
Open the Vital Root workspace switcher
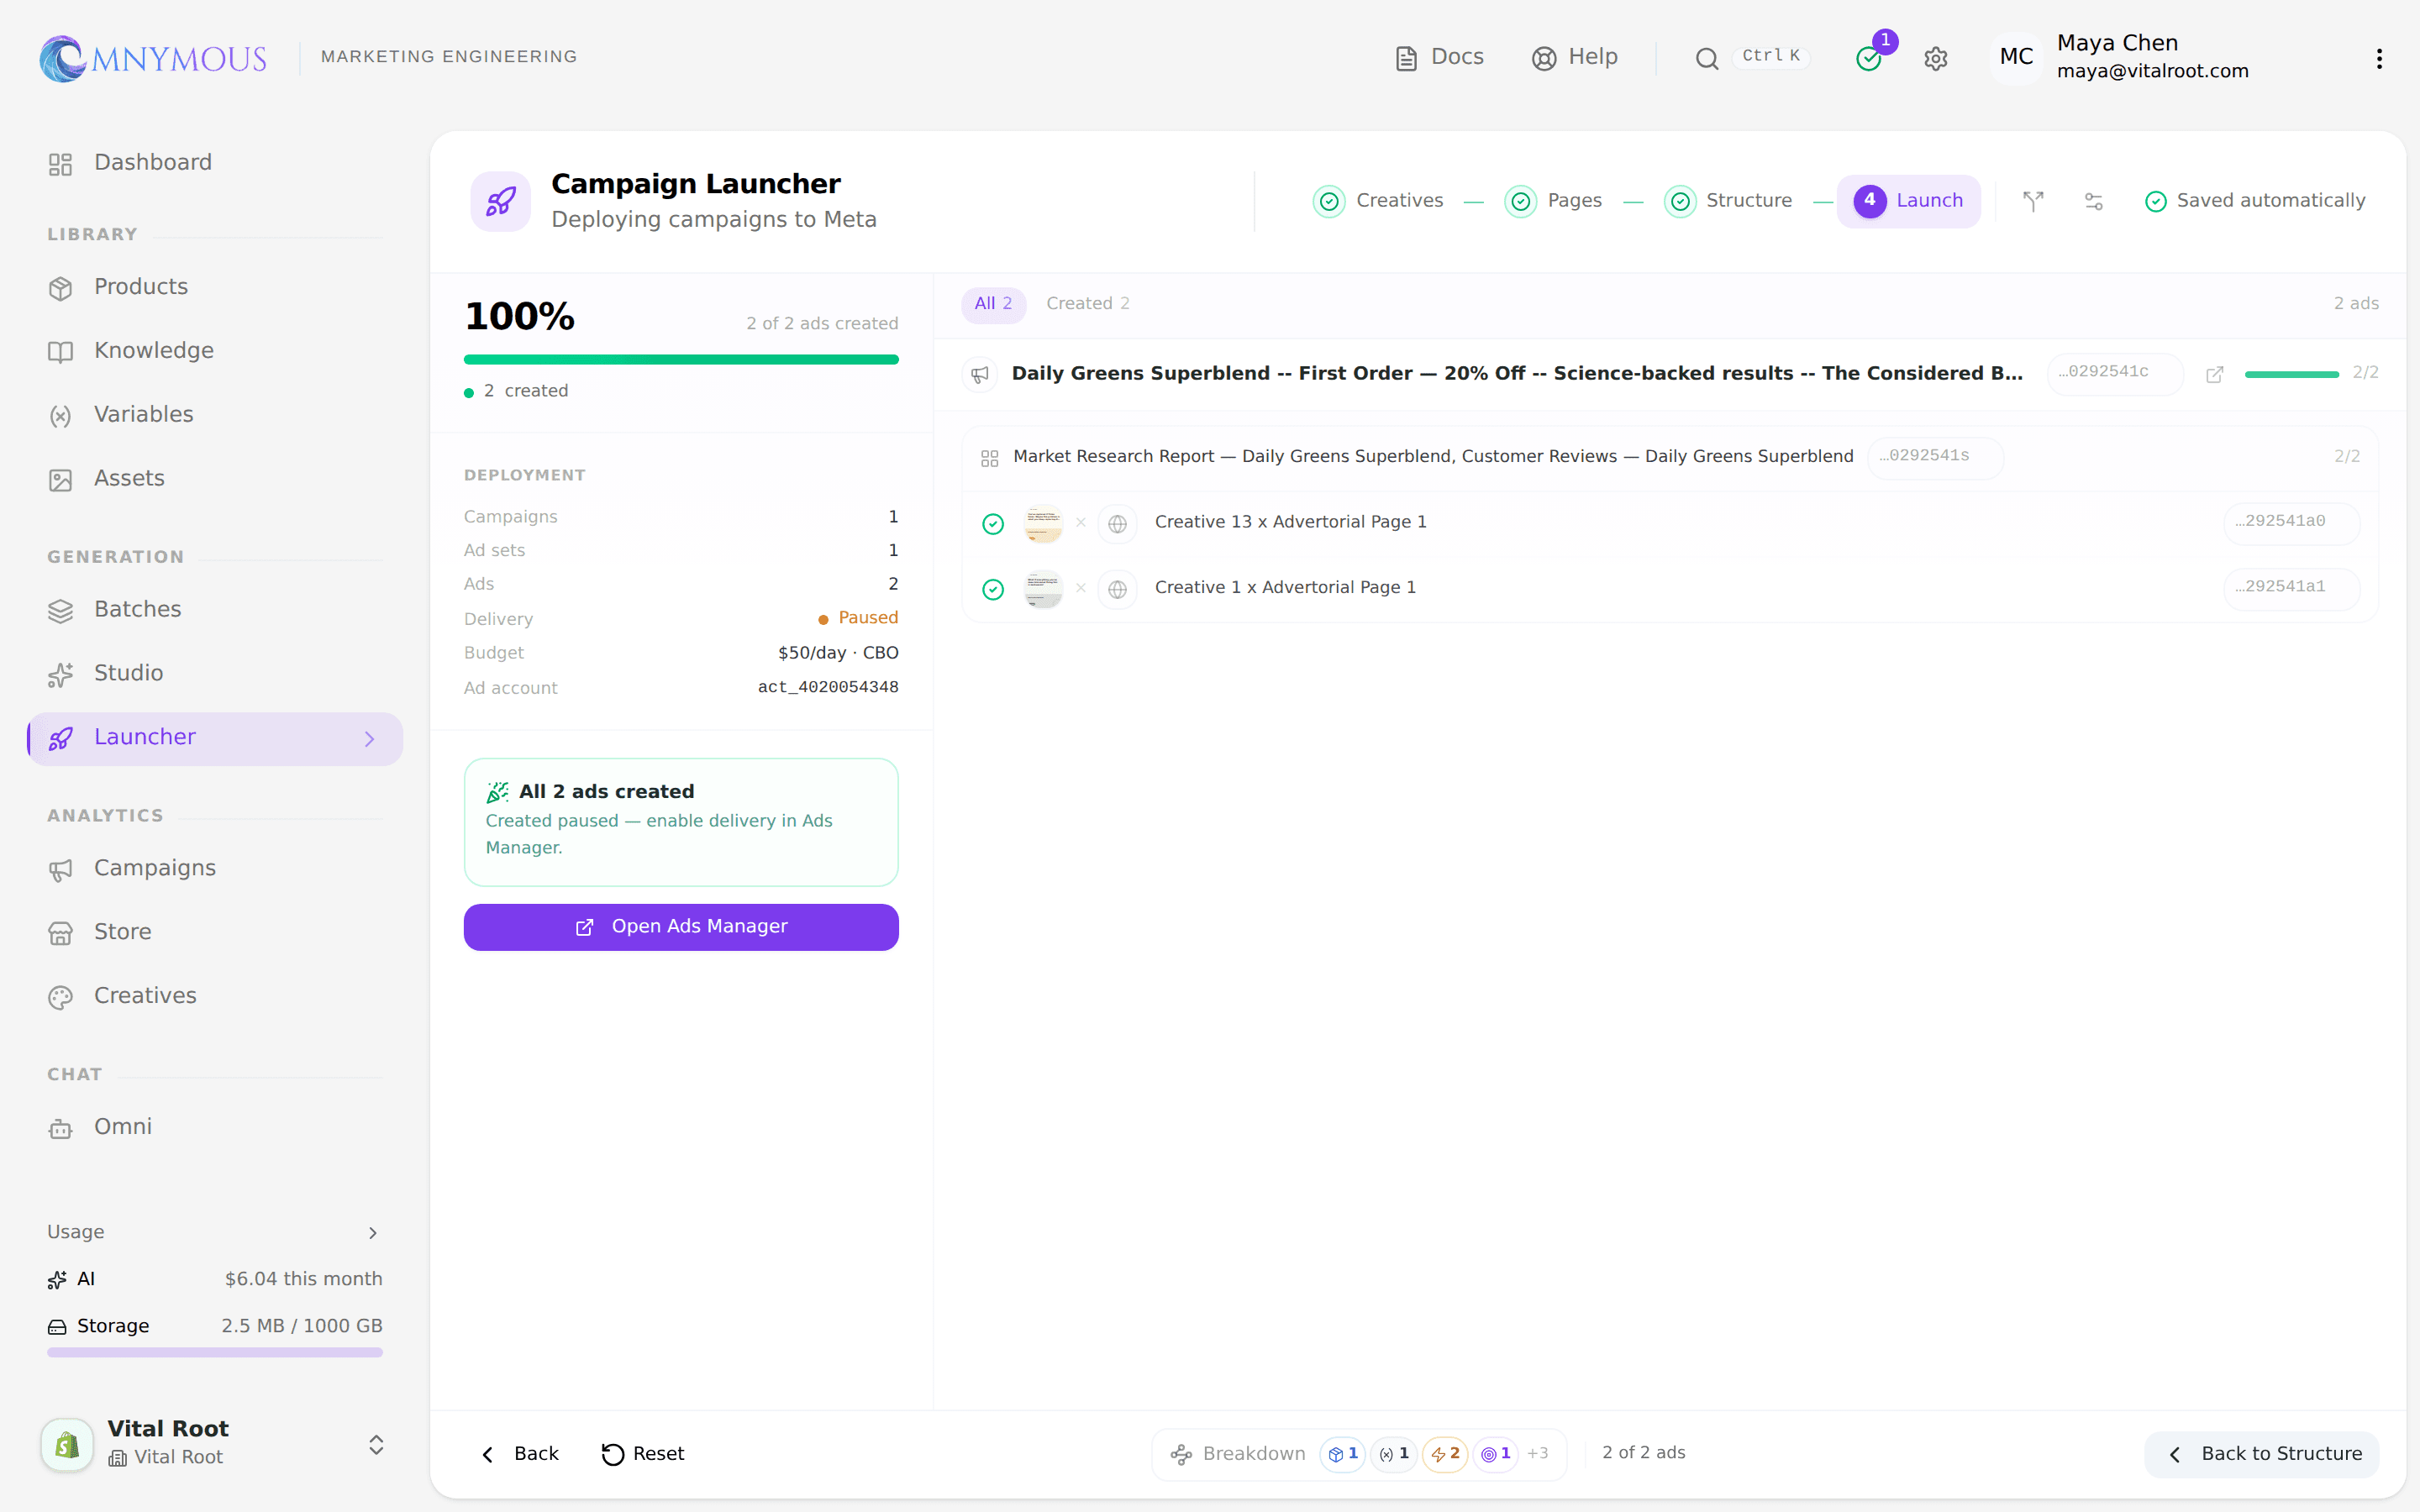pos(214,1443)
